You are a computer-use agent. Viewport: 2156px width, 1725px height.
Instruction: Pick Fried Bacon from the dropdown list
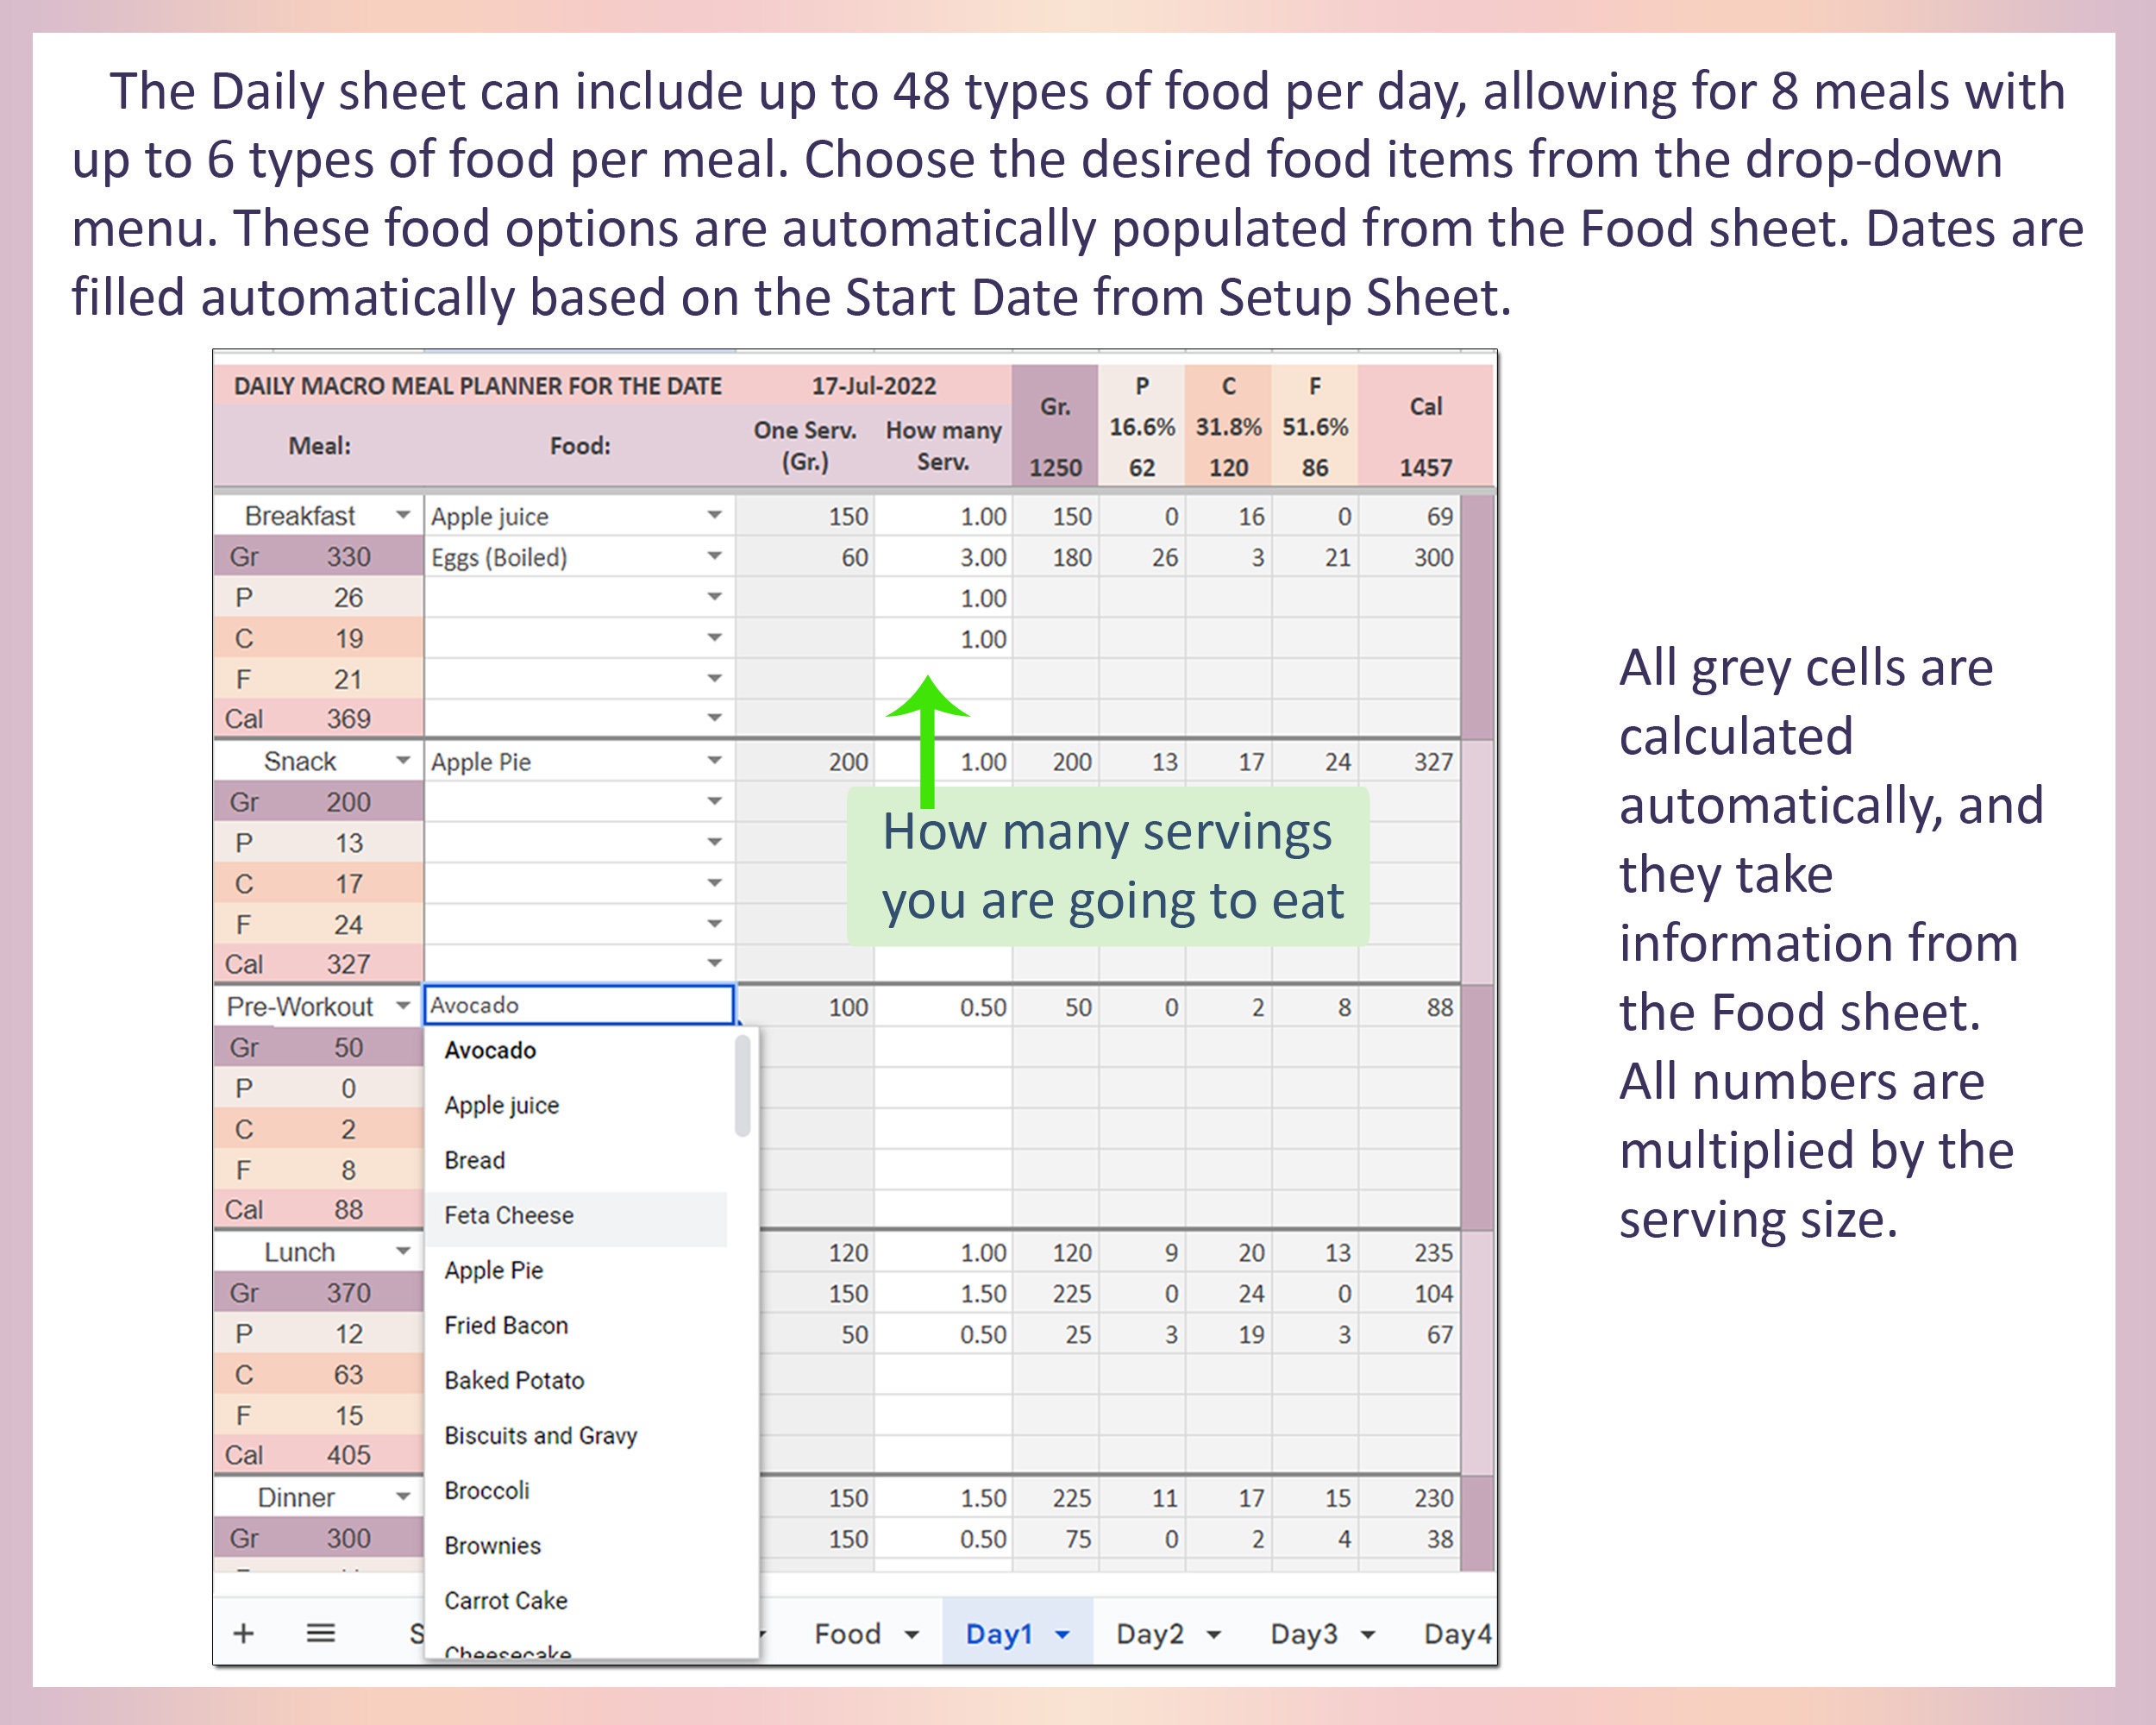click(576, 1325)
